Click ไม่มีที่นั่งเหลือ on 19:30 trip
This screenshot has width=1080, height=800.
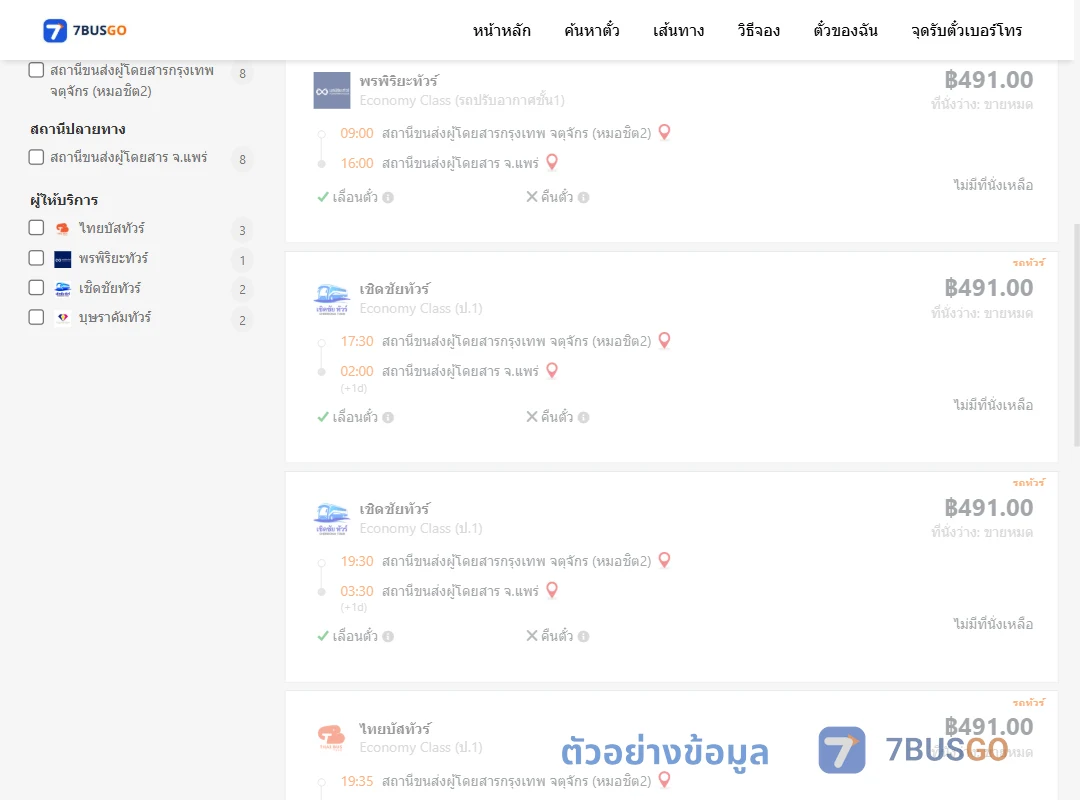pyautogui.click(x=993, y=624)
